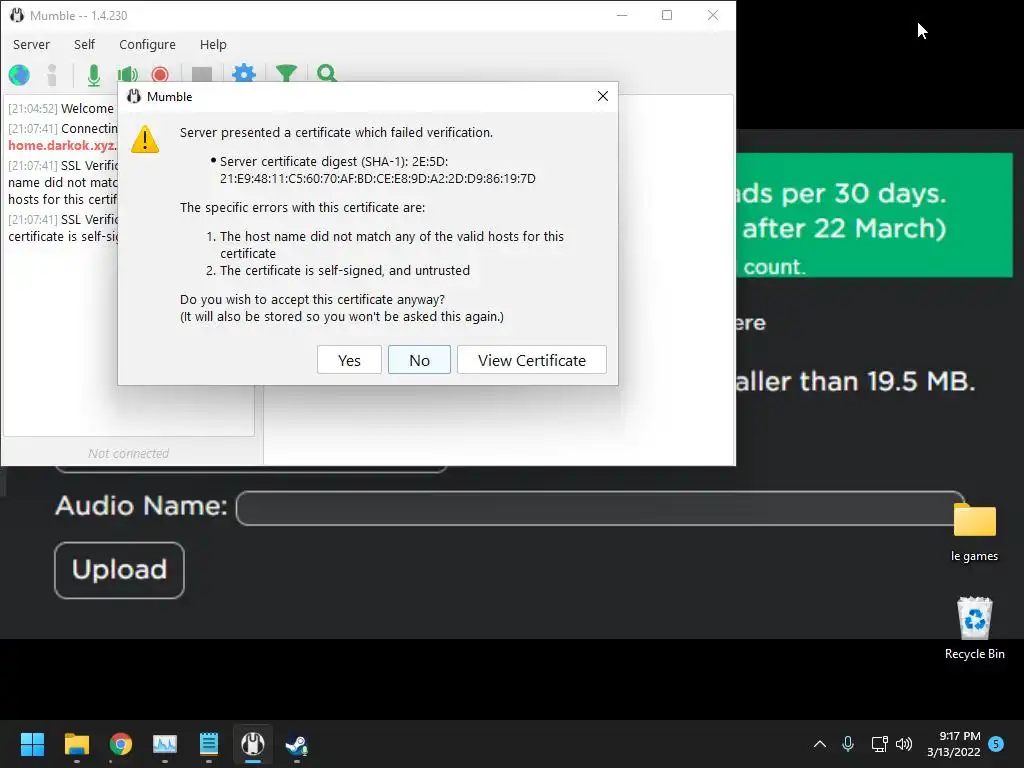Click the Upload button on webpage
This screenshot has width=1024, height=768.
[120, 569]
